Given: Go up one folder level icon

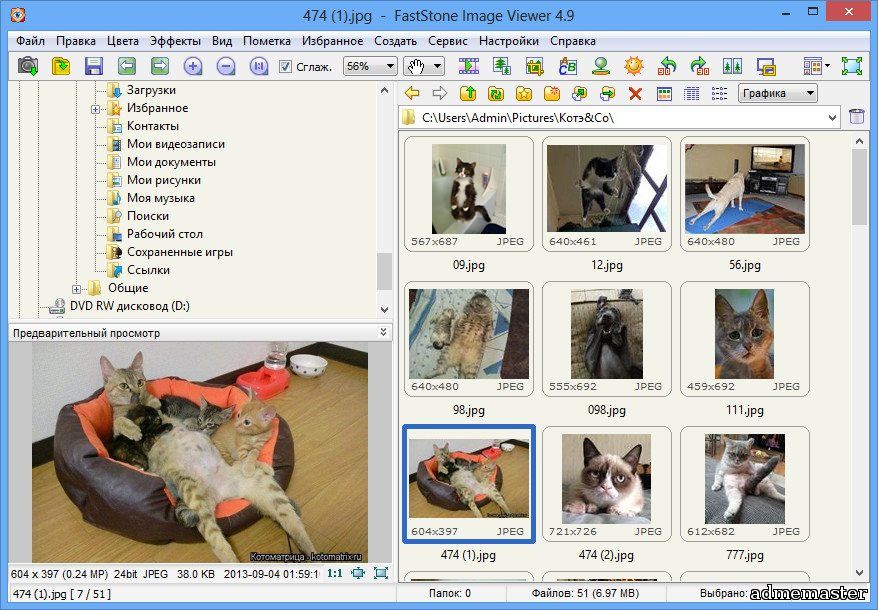Looking at the screenshot, I should 468,93.
